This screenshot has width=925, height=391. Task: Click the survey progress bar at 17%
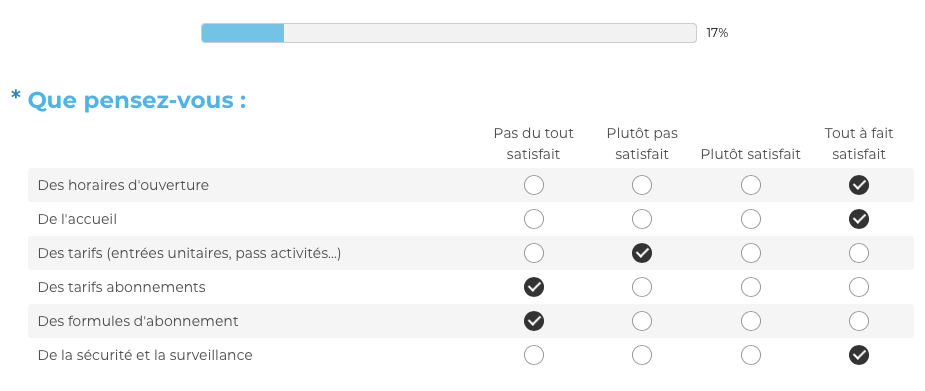click(x=449, y=33)
